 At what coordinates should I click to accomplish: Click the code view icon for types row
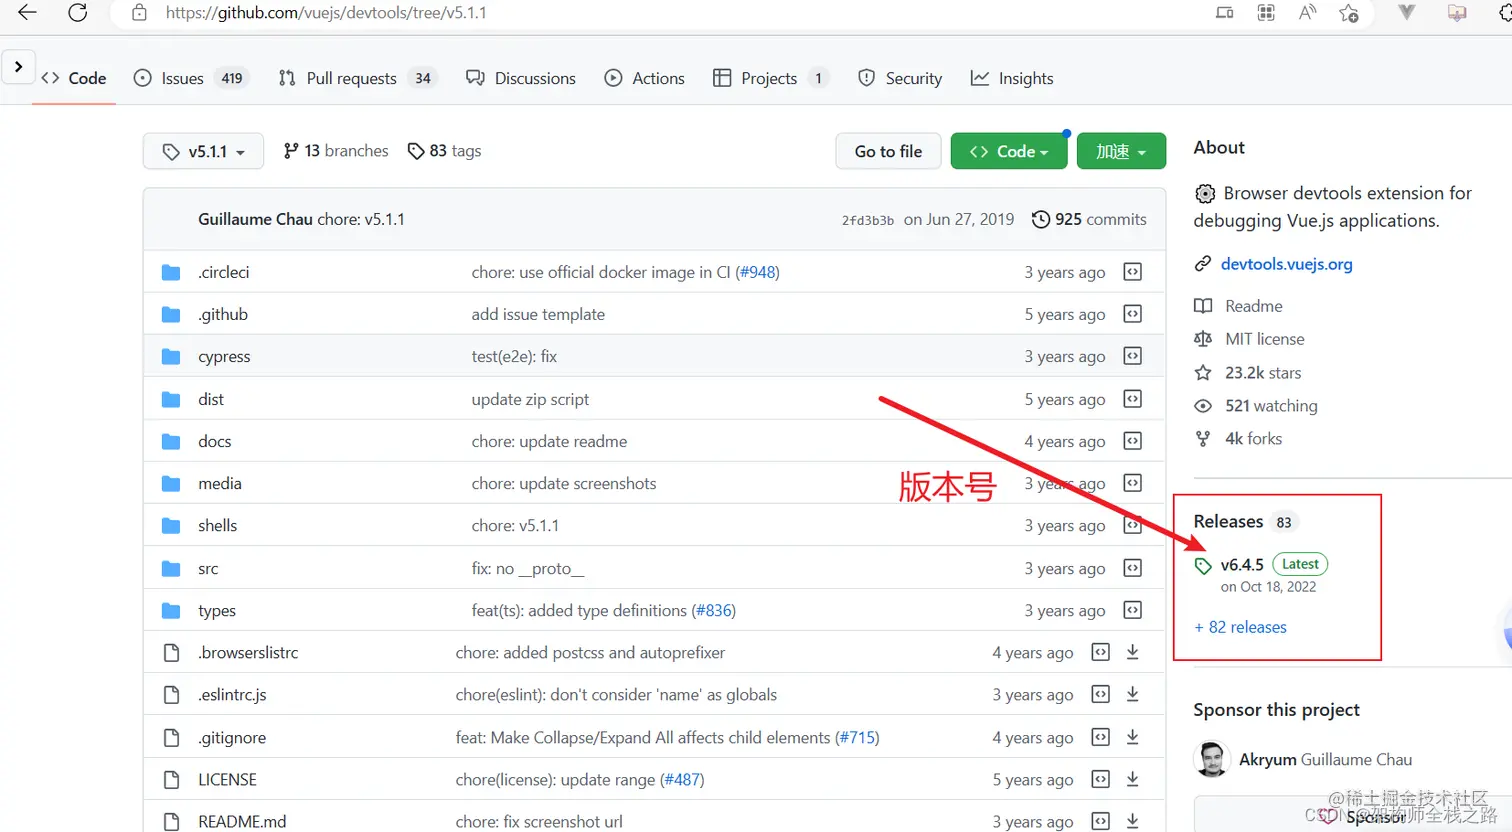tap(1132, 610)
